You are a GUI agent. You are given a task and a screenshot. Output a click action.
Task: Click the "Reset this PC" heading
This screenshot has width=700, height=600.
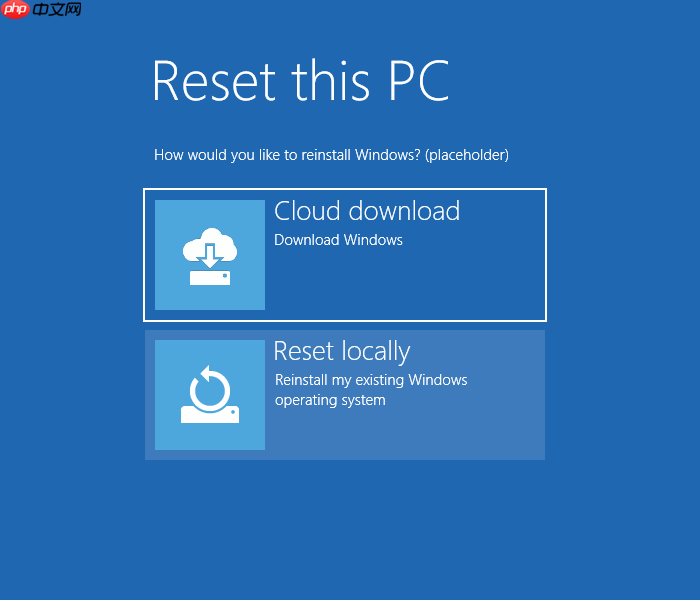pos(300,81)
